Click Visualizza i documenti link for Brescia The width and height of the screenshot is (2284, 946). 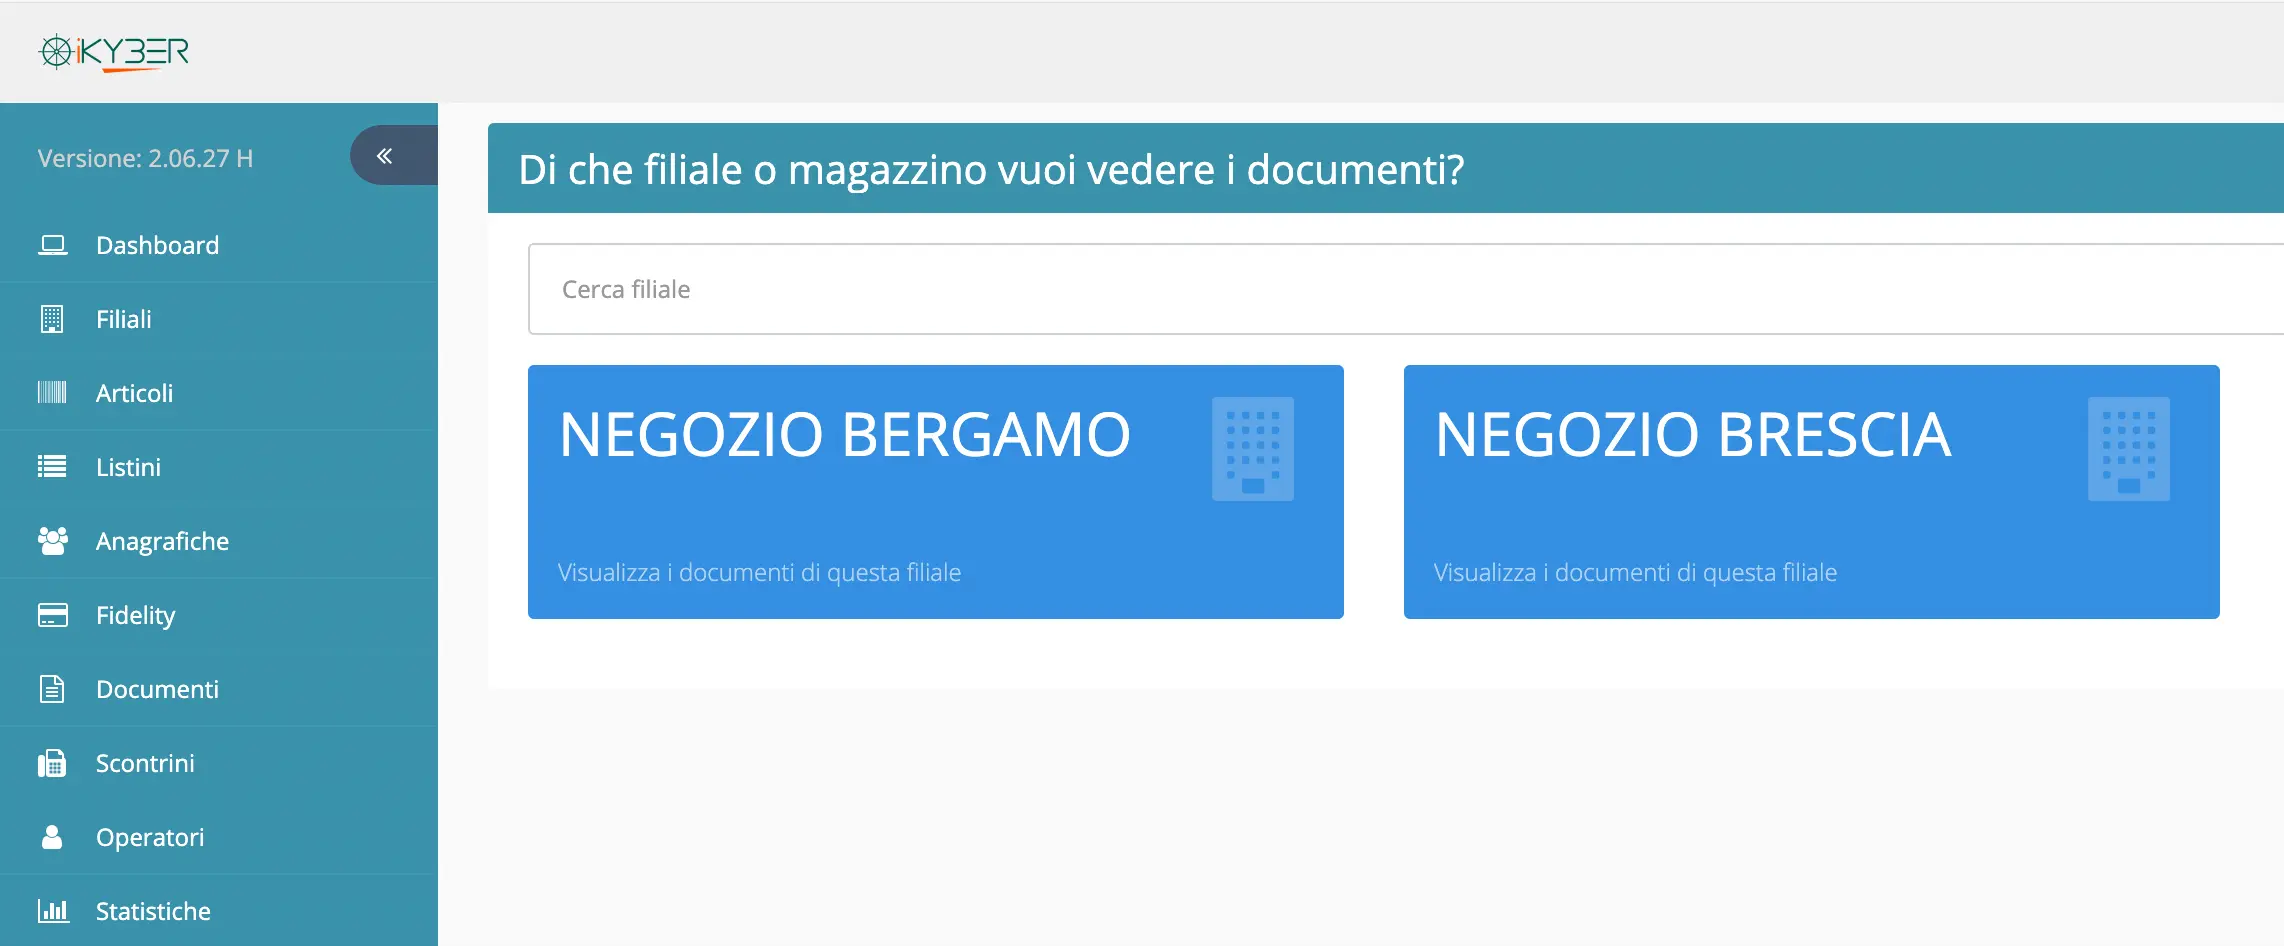click(x=1635, y=573)
